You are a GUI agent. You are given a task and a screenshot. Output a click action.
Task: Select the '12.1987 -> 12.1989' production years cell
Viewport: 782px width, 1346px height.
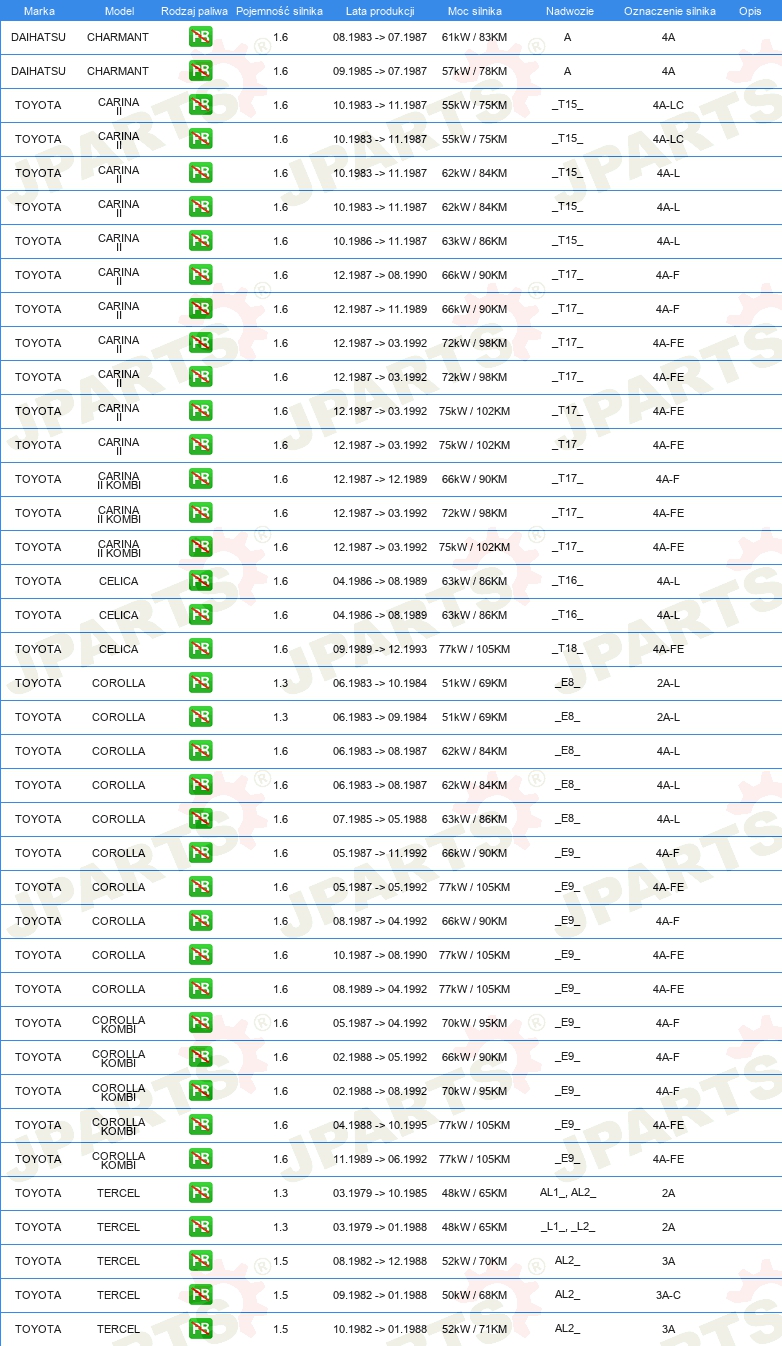(x=380, y=479)
